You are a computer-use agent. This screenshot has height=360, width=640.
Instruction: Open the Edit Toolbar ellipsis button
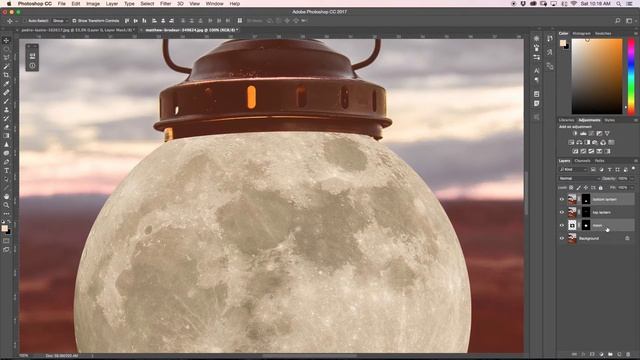(6, 213)
